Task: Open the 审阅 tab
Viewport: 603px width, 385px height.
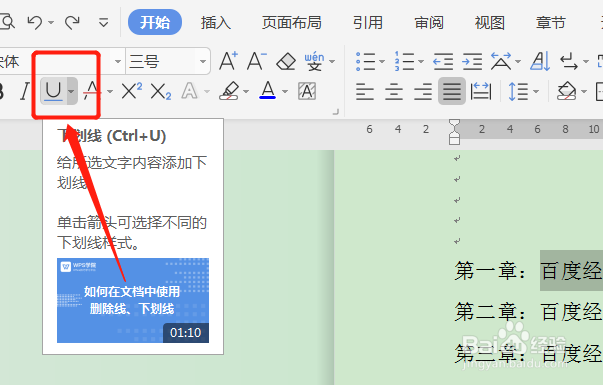Action: coord(429,23)
